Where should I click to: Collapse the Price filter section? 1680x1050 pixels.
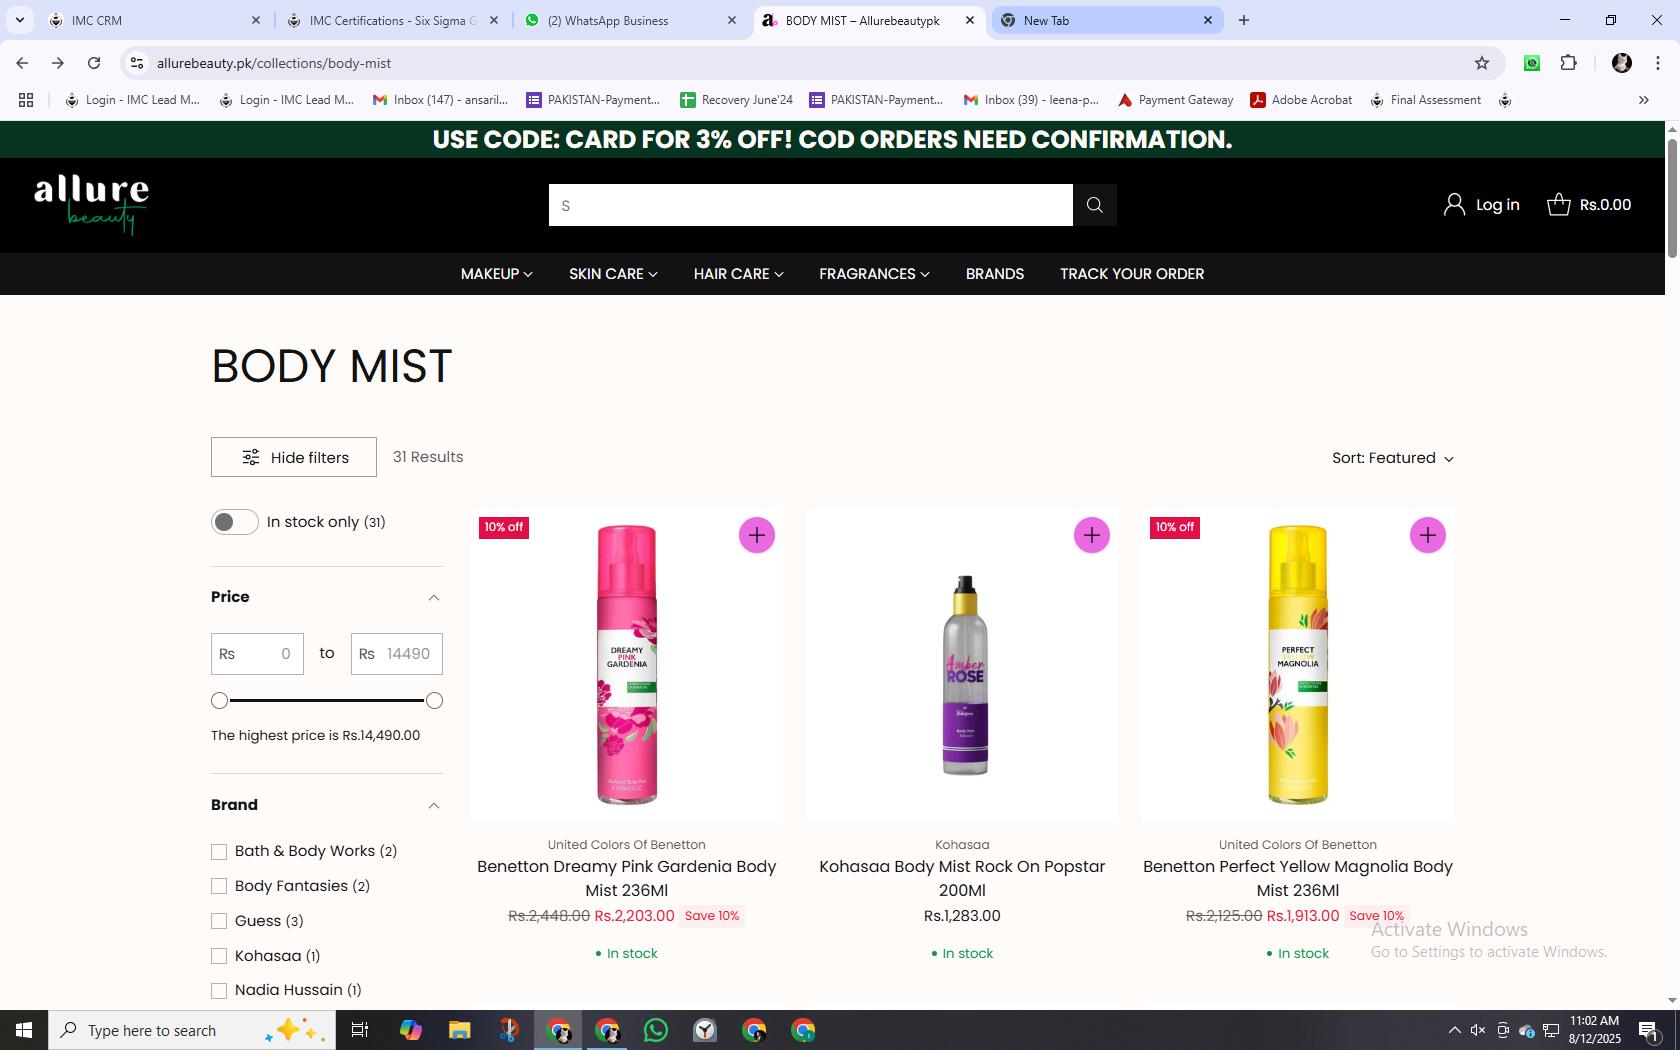pos(434,597)
